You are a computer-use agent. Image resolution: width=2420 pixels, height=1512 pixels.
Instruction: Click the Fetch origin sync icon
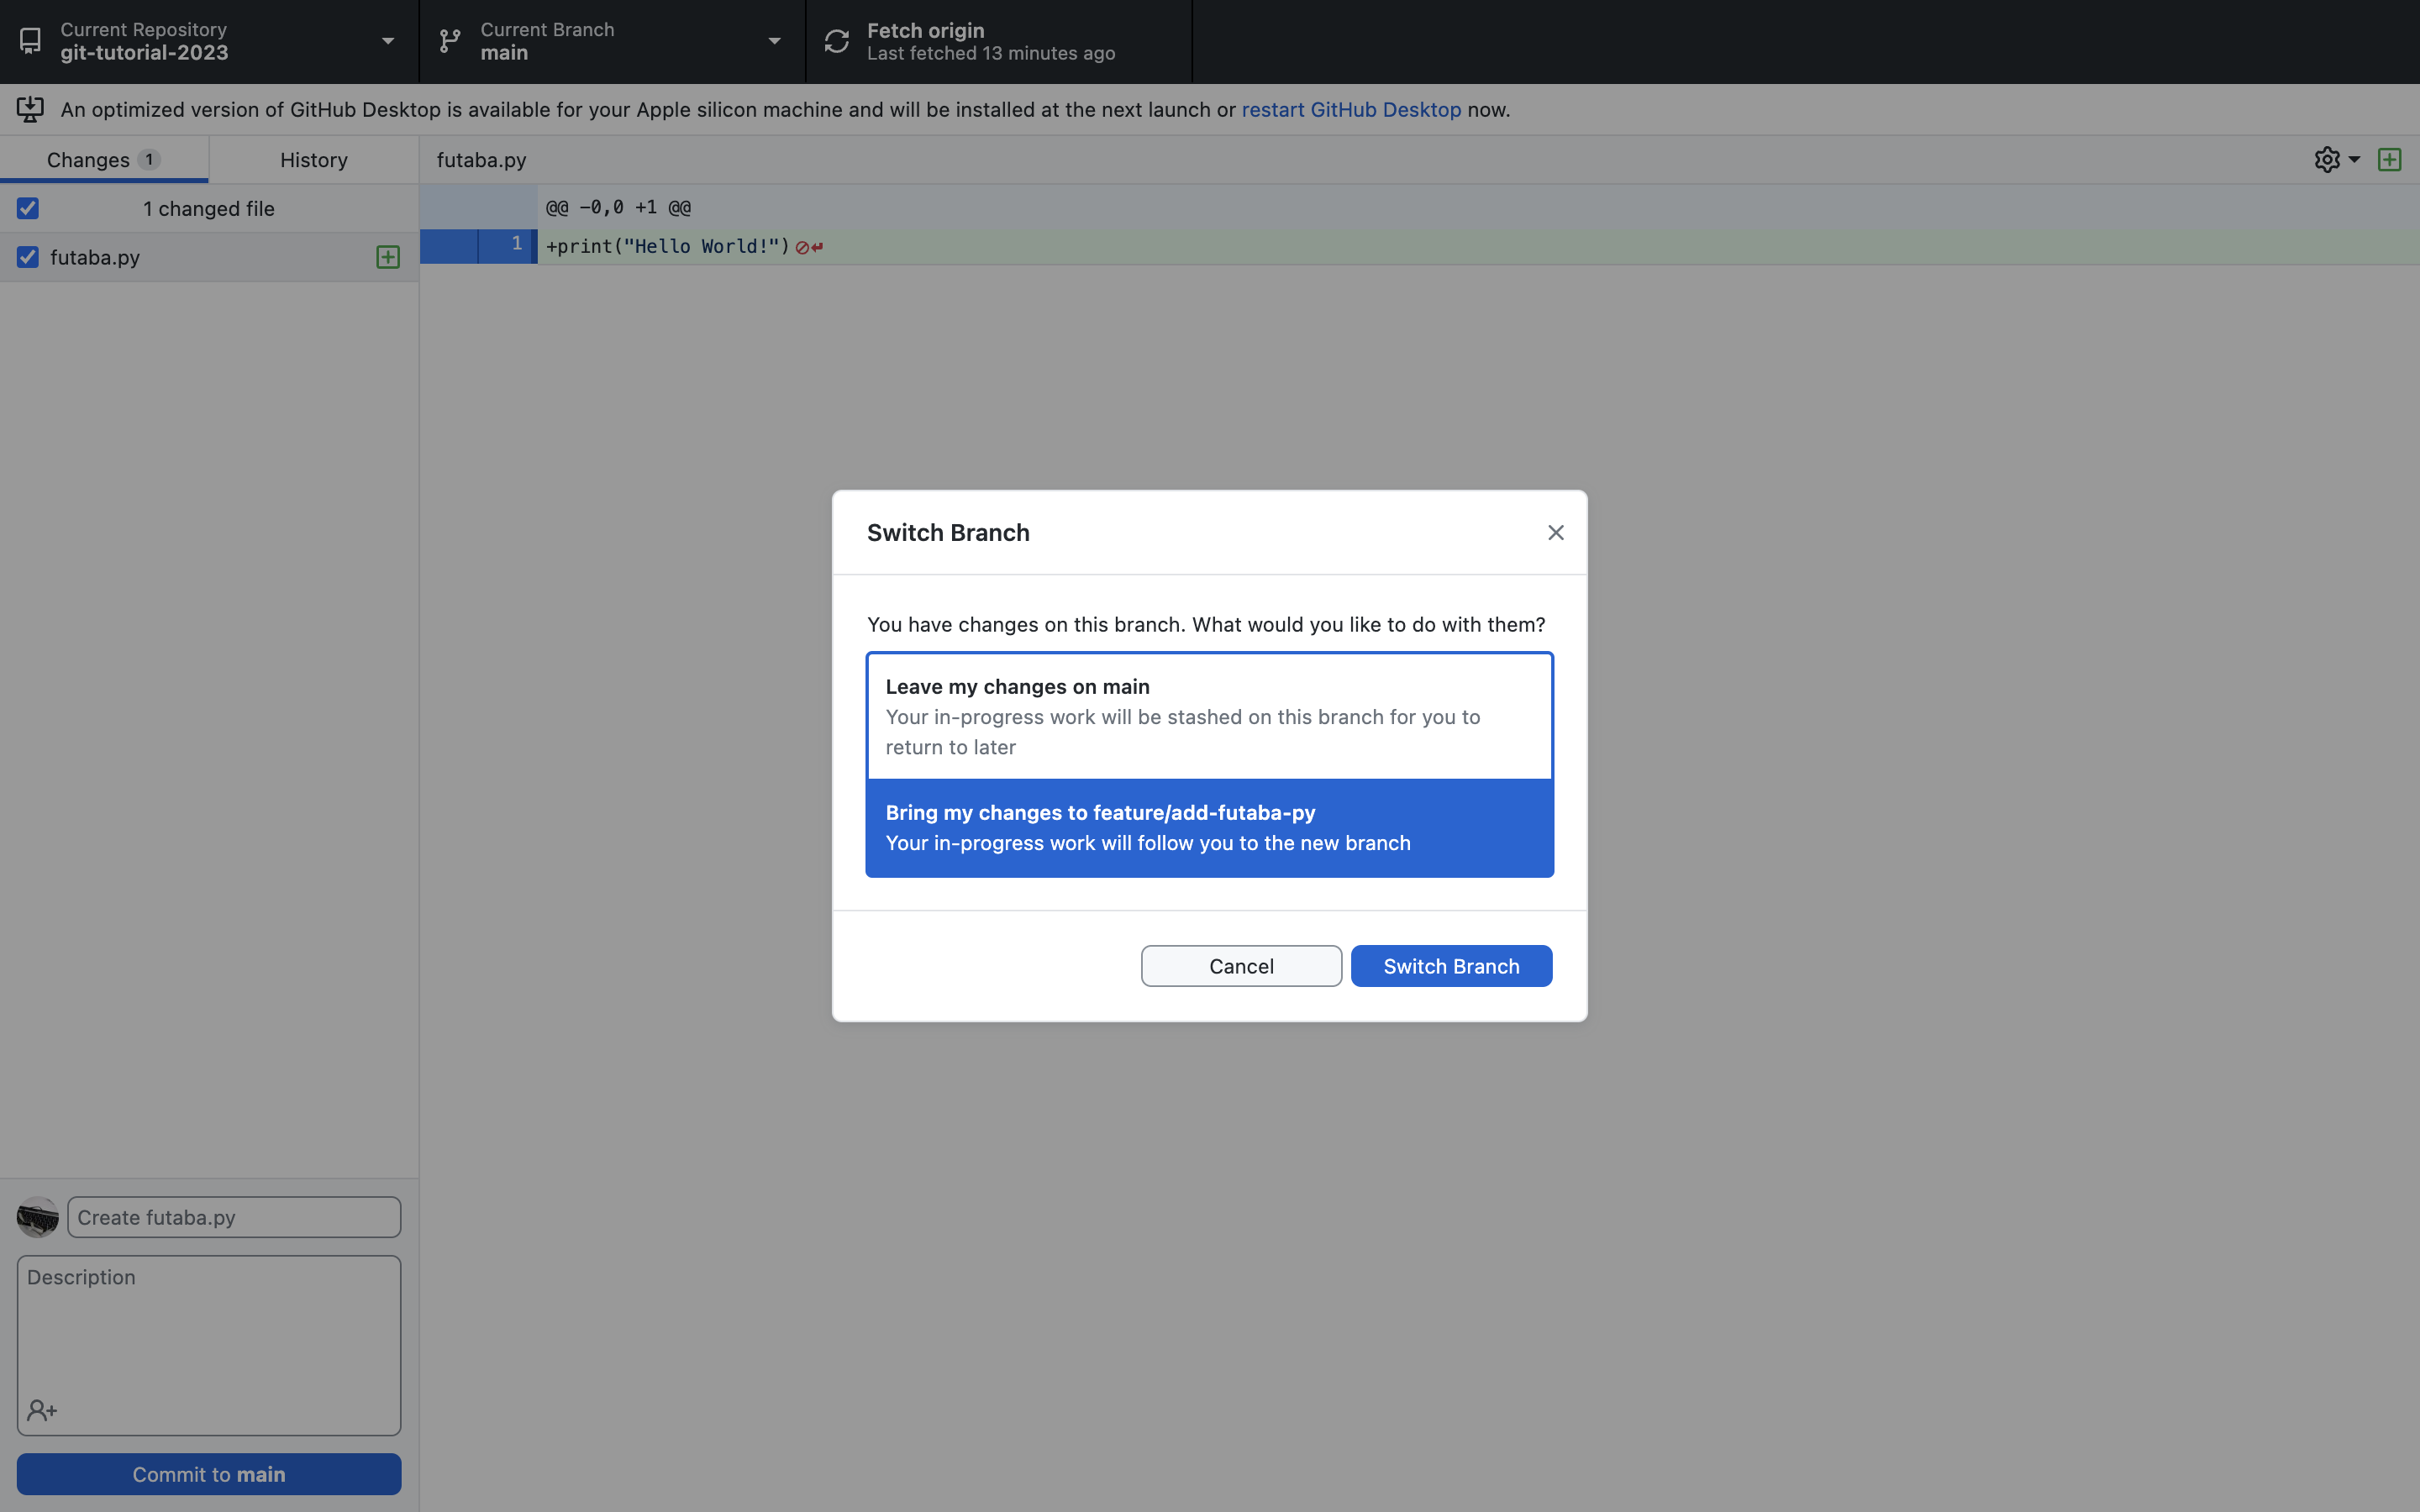tap(836, 41)
